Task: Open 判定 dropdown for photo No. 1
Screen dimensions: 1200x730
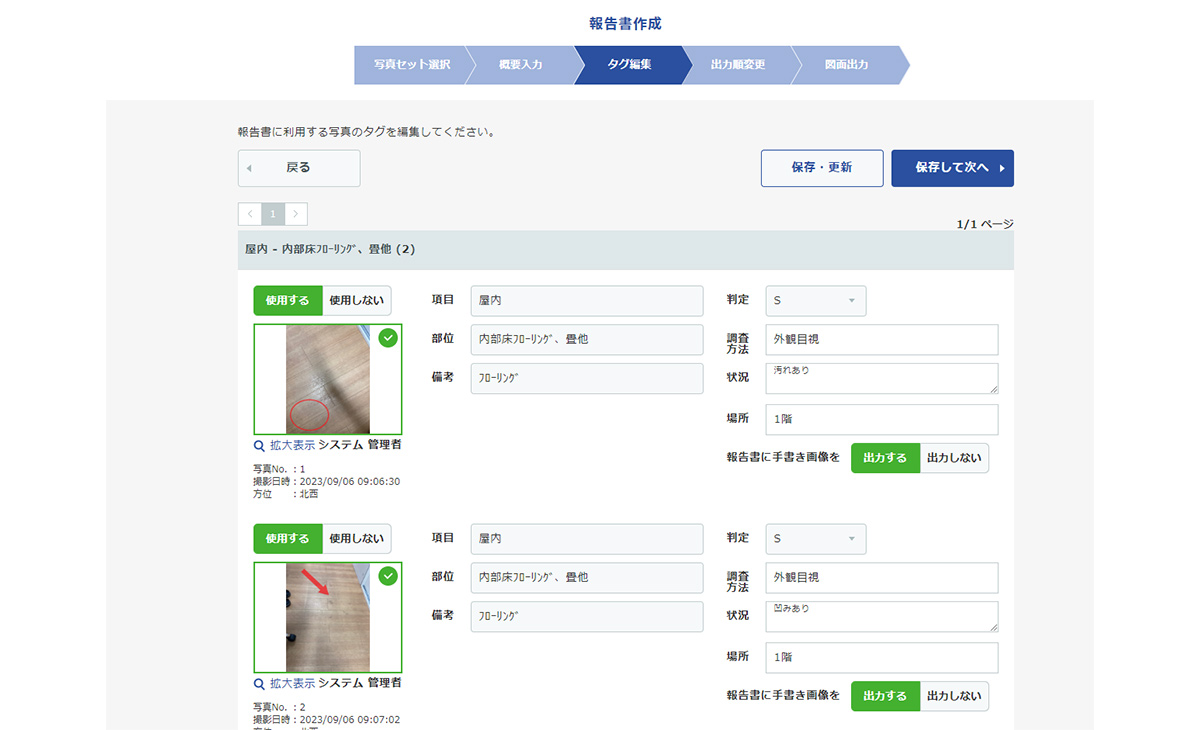Action: pos(816,301)
